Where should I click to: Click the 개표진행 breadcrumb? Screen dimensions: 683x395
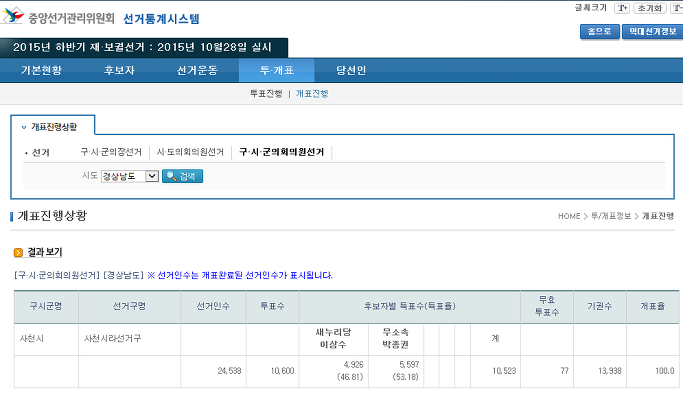(658, 216)
